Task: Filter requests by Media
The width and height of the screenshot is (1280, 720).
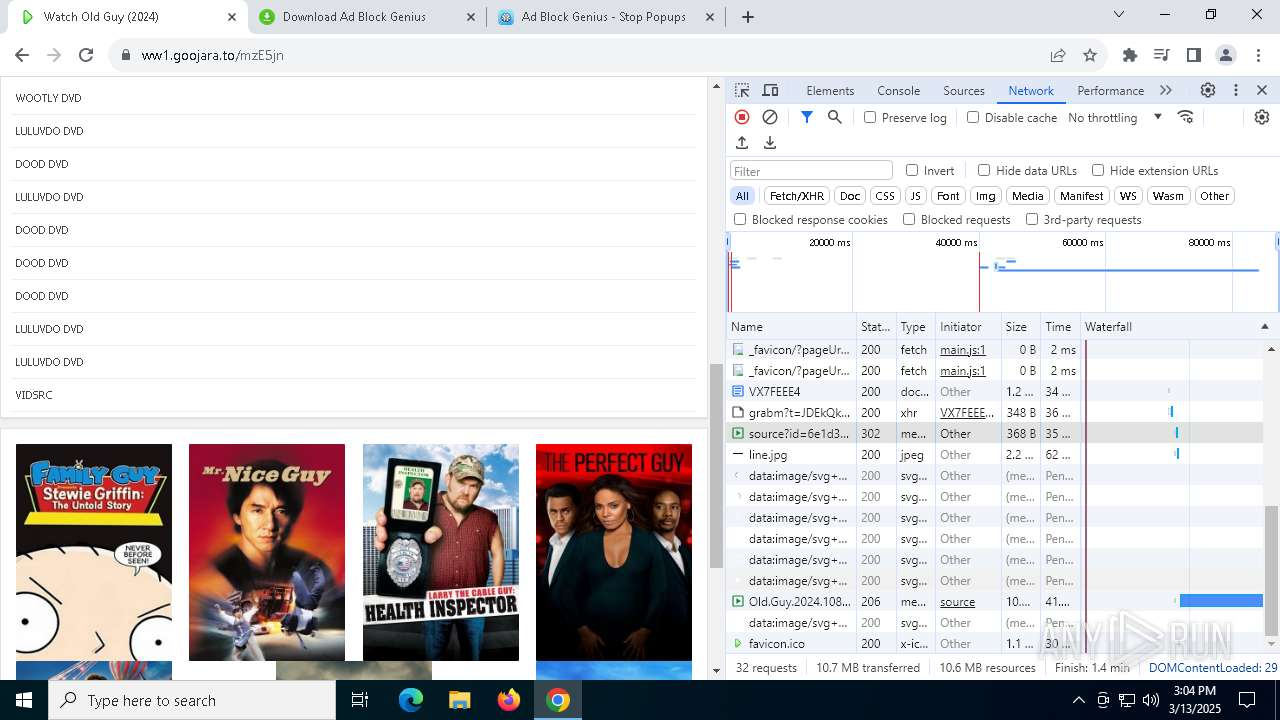Action: 1027,196
